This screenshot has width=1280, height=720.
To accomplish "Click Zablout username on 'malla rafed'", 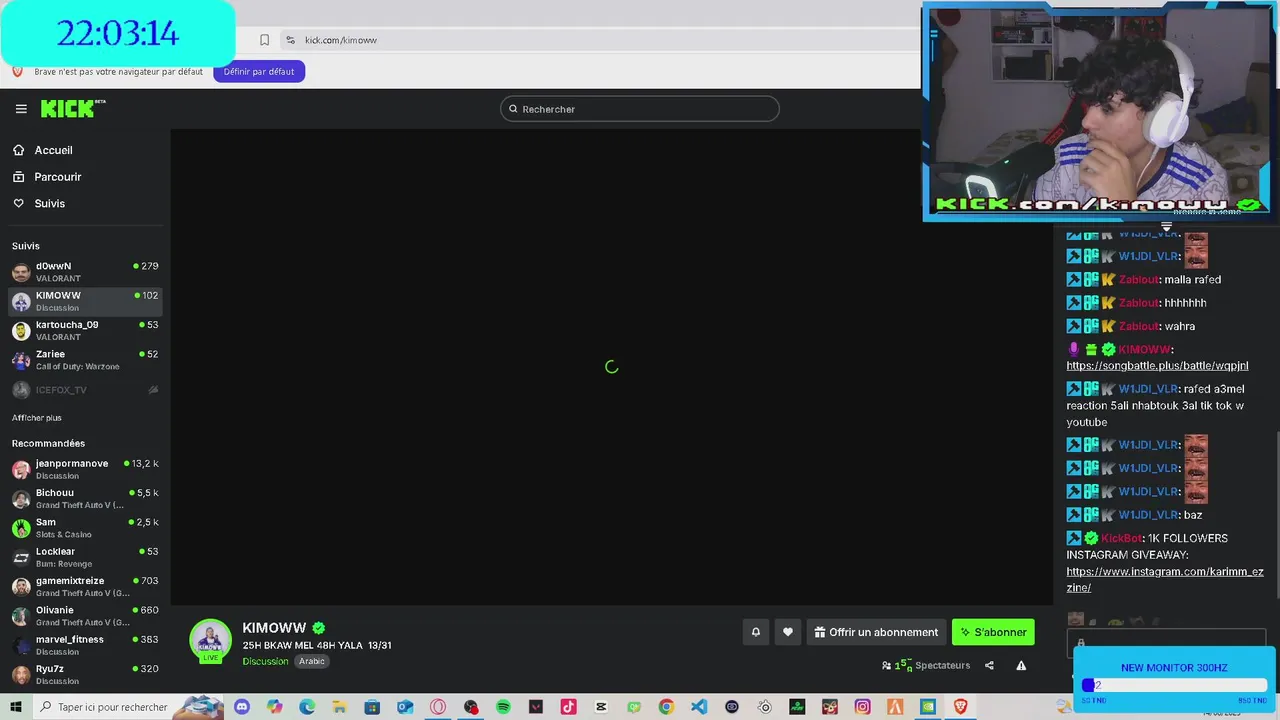I will point(1139,280).
